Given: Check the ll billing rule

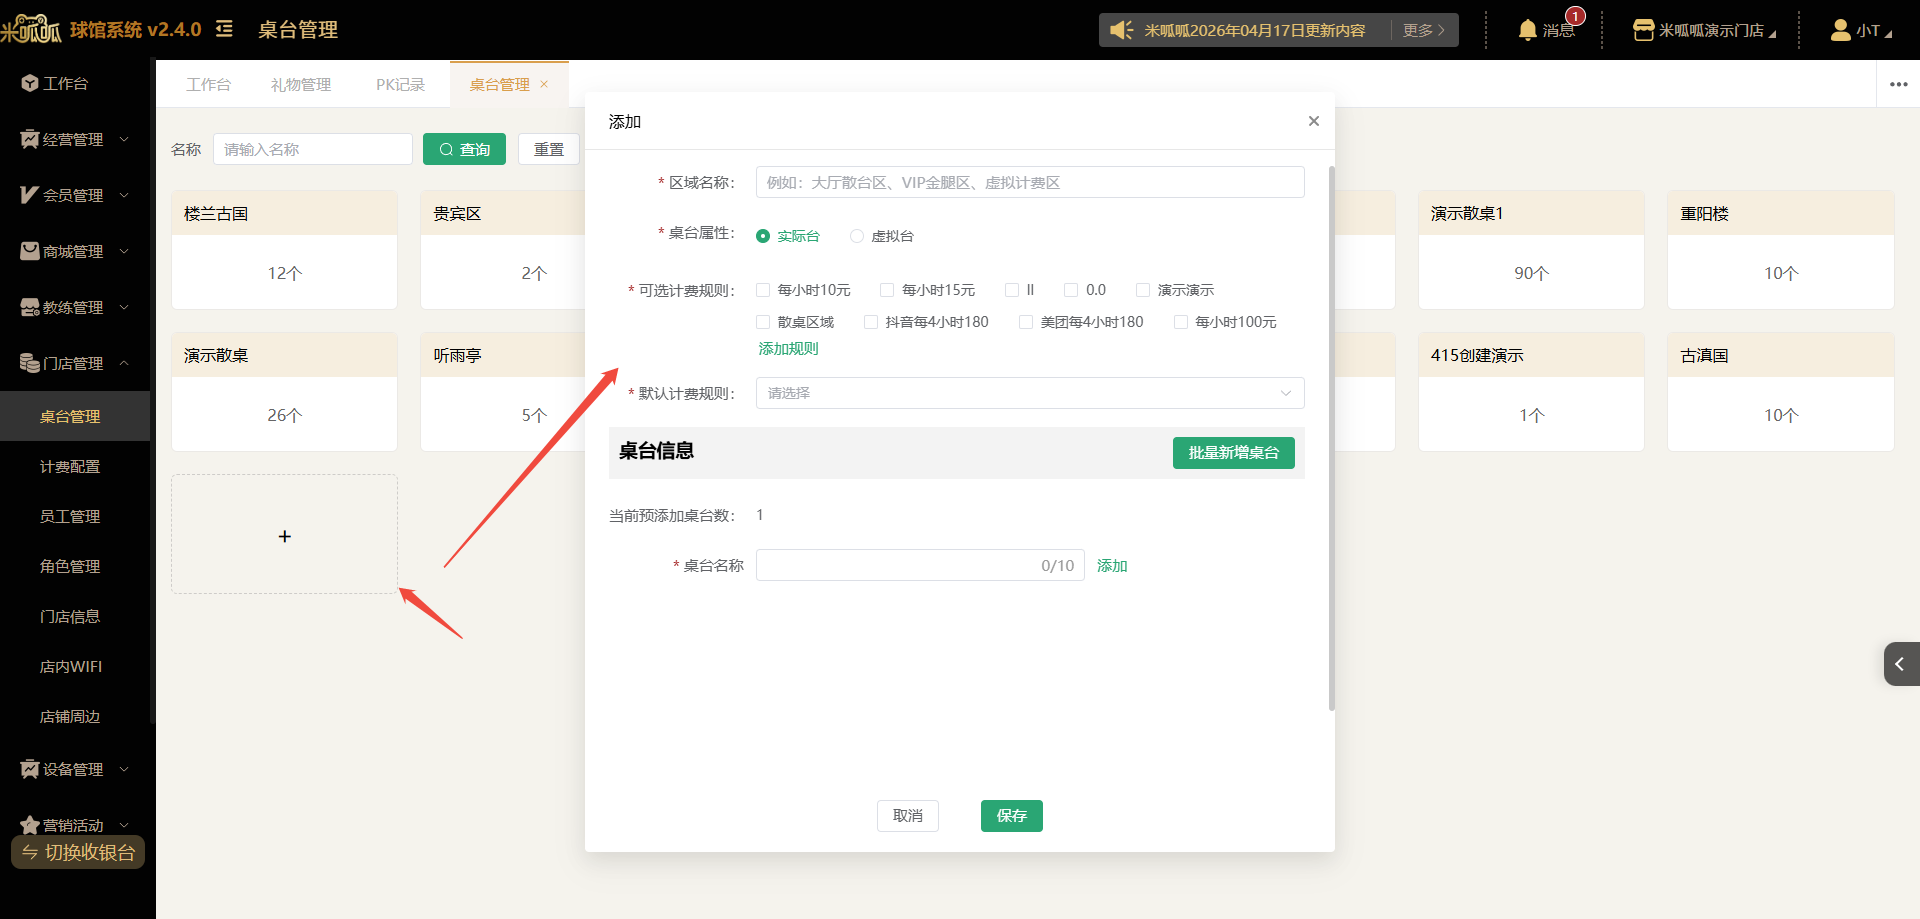Looking at the screenshot, I should (1012, 290).
